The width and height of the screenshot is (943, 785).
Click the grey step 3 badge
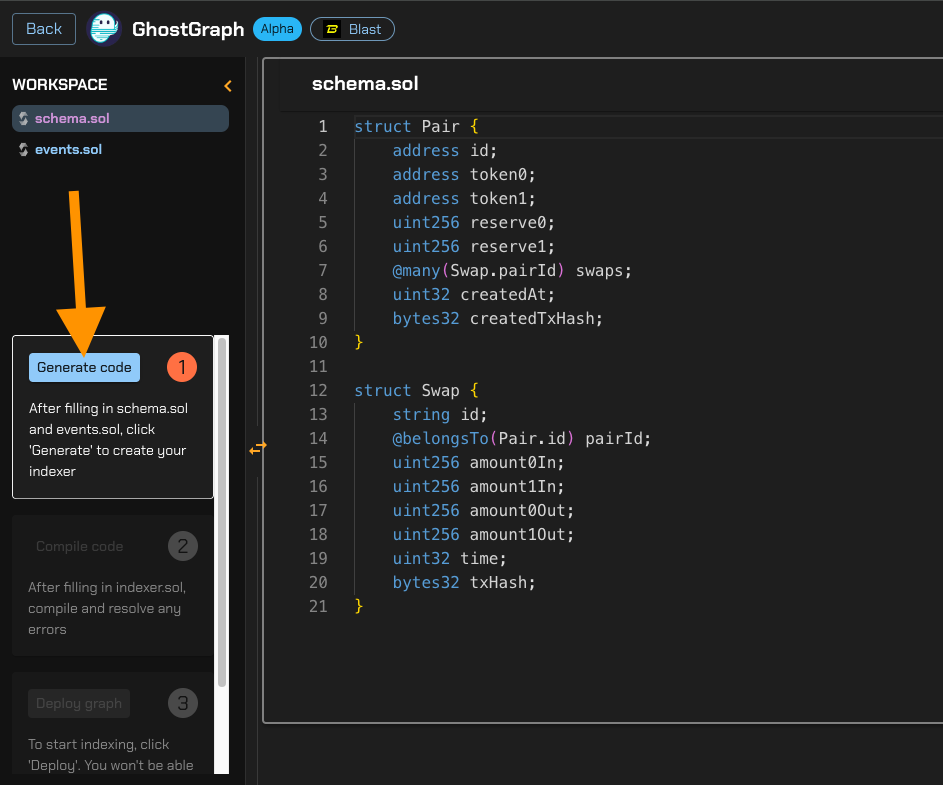coord(182,703)
